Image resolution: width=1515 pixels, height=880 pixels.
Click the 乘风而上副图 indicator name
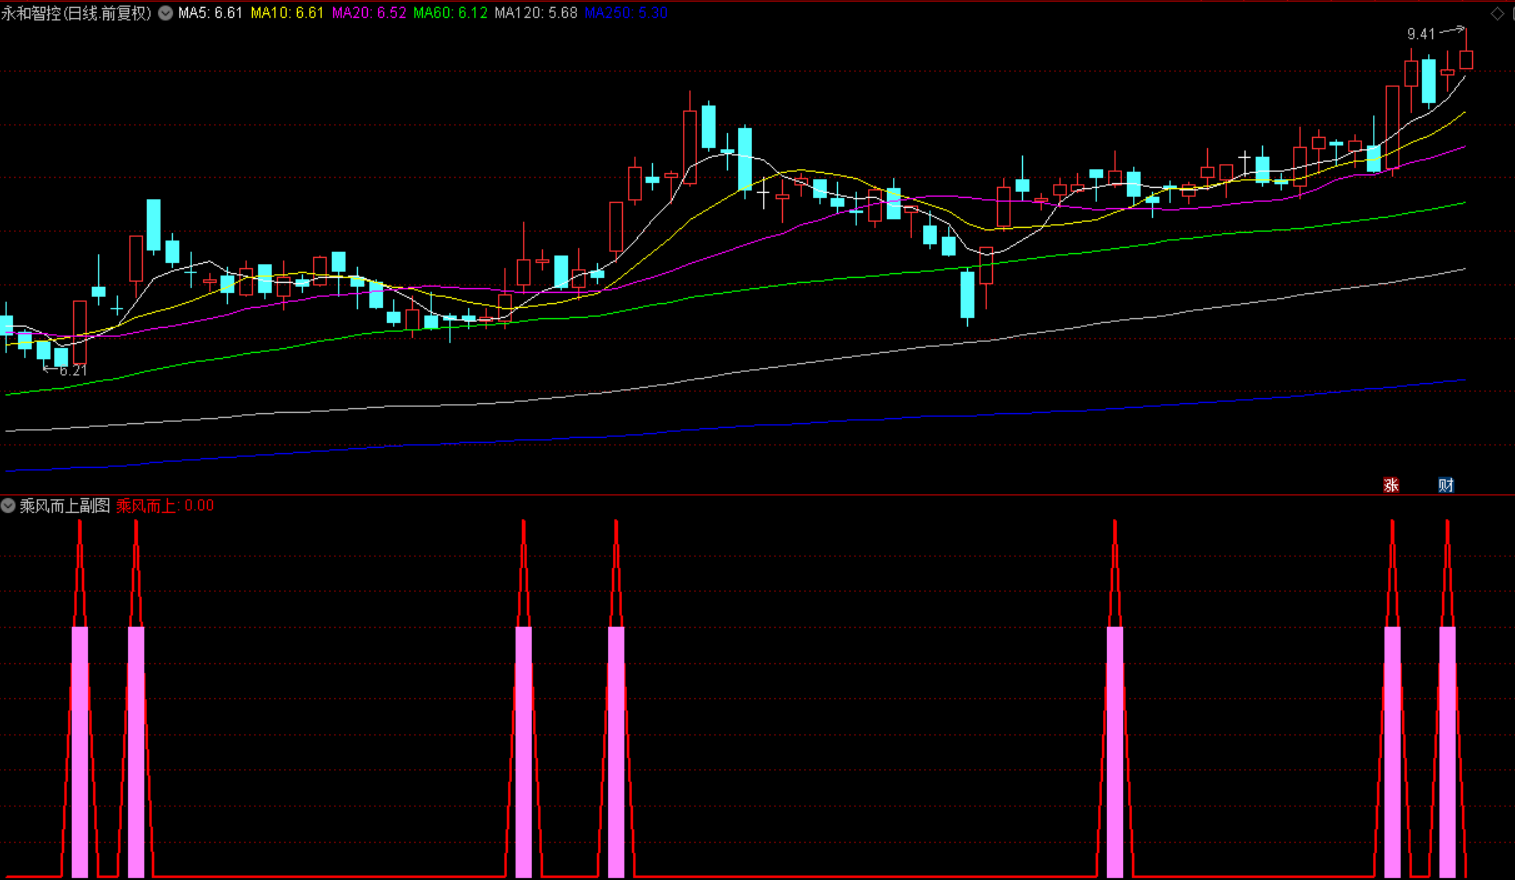(x=65, y=506)
